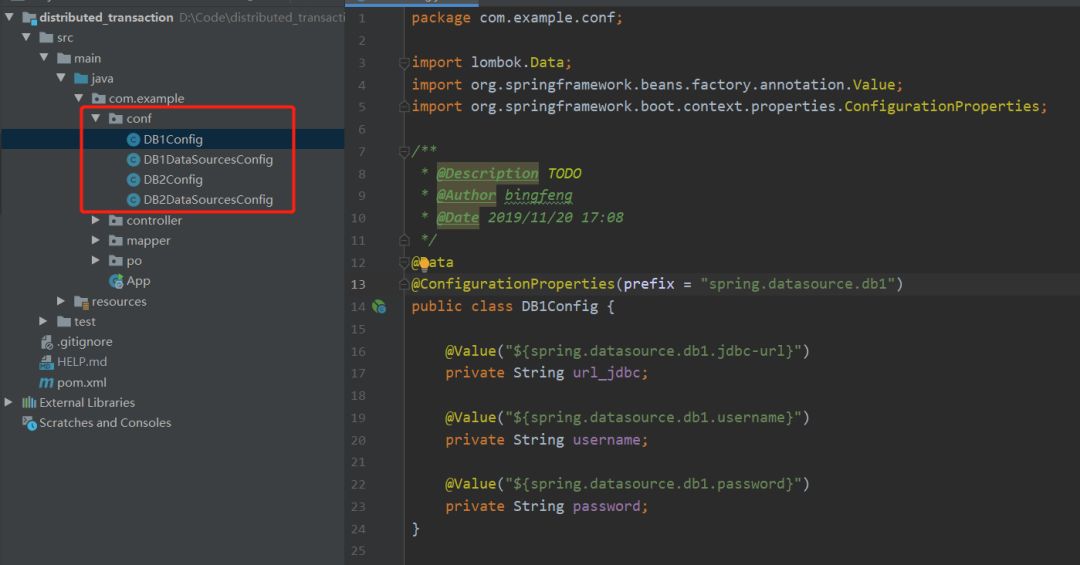The width and height of the screenshot is (1080, 565).
Task: Fold the import block at line 3
Action: 404,63
